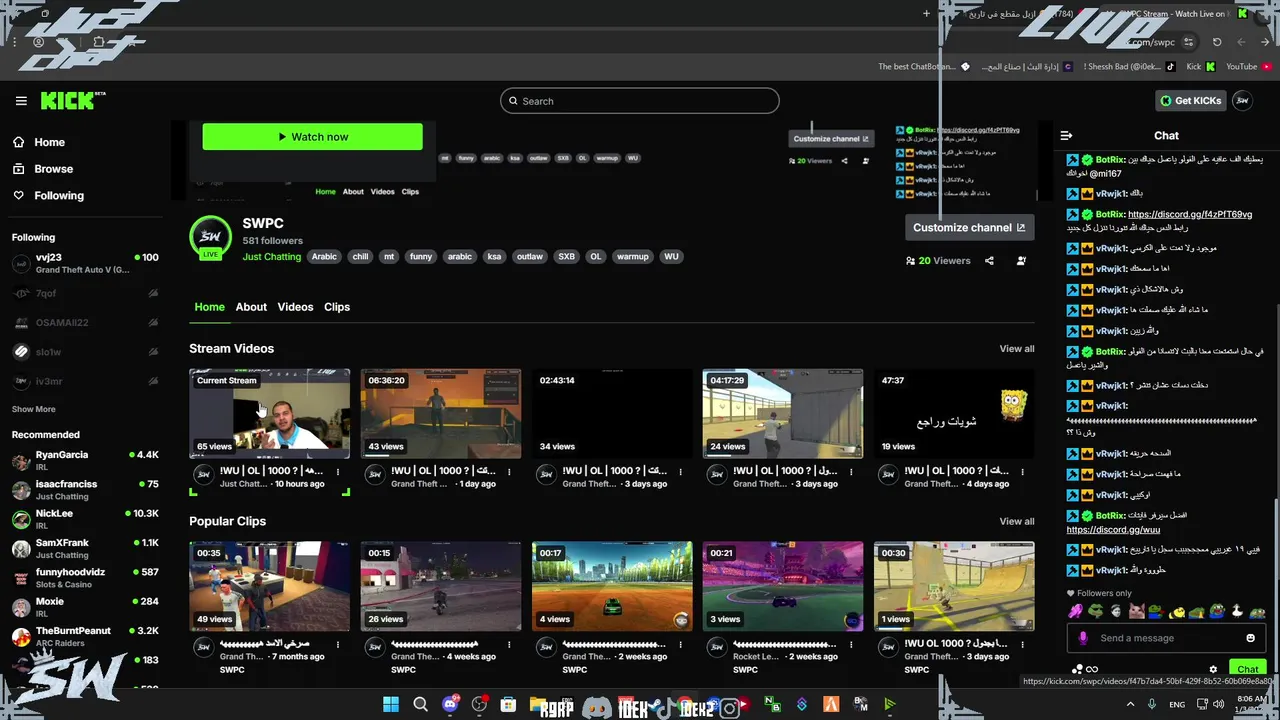The height and width of the screenshot is (720, 1280).
Task: View all Popular Clips
Action: click(x=1017, y=521)
